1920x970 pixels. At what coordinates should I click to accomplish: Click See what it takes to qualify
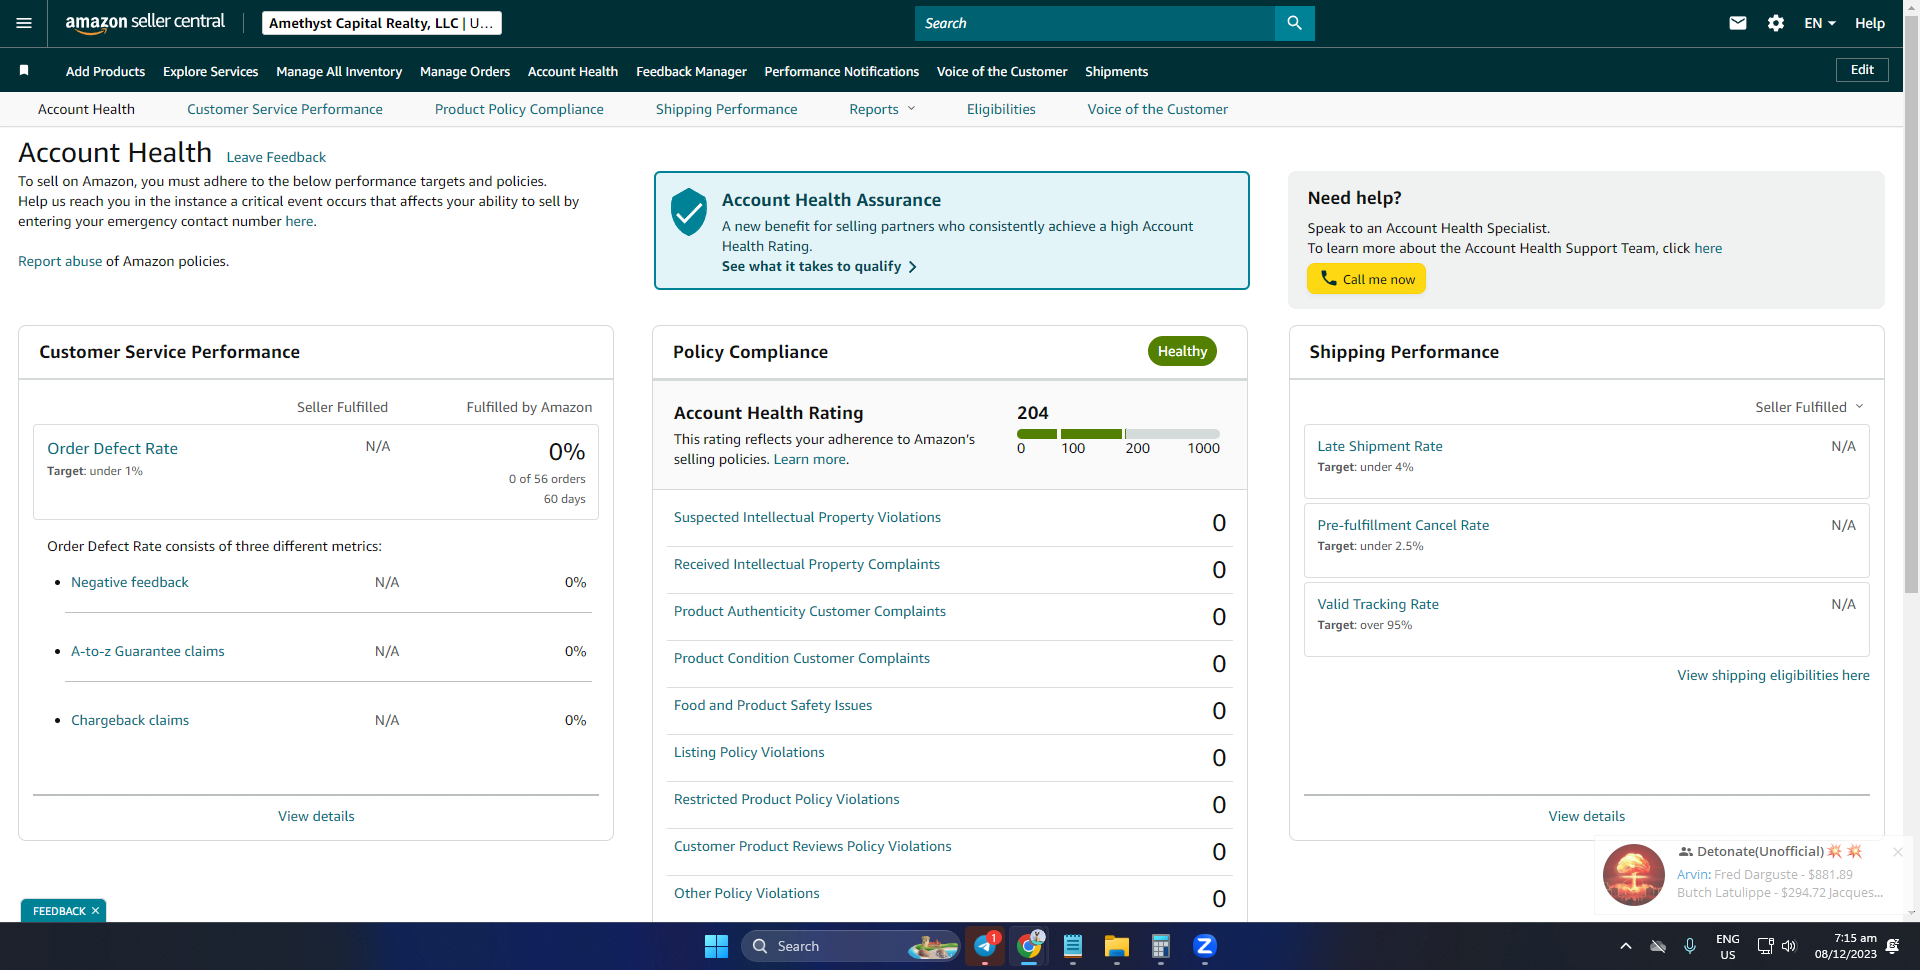819,266
